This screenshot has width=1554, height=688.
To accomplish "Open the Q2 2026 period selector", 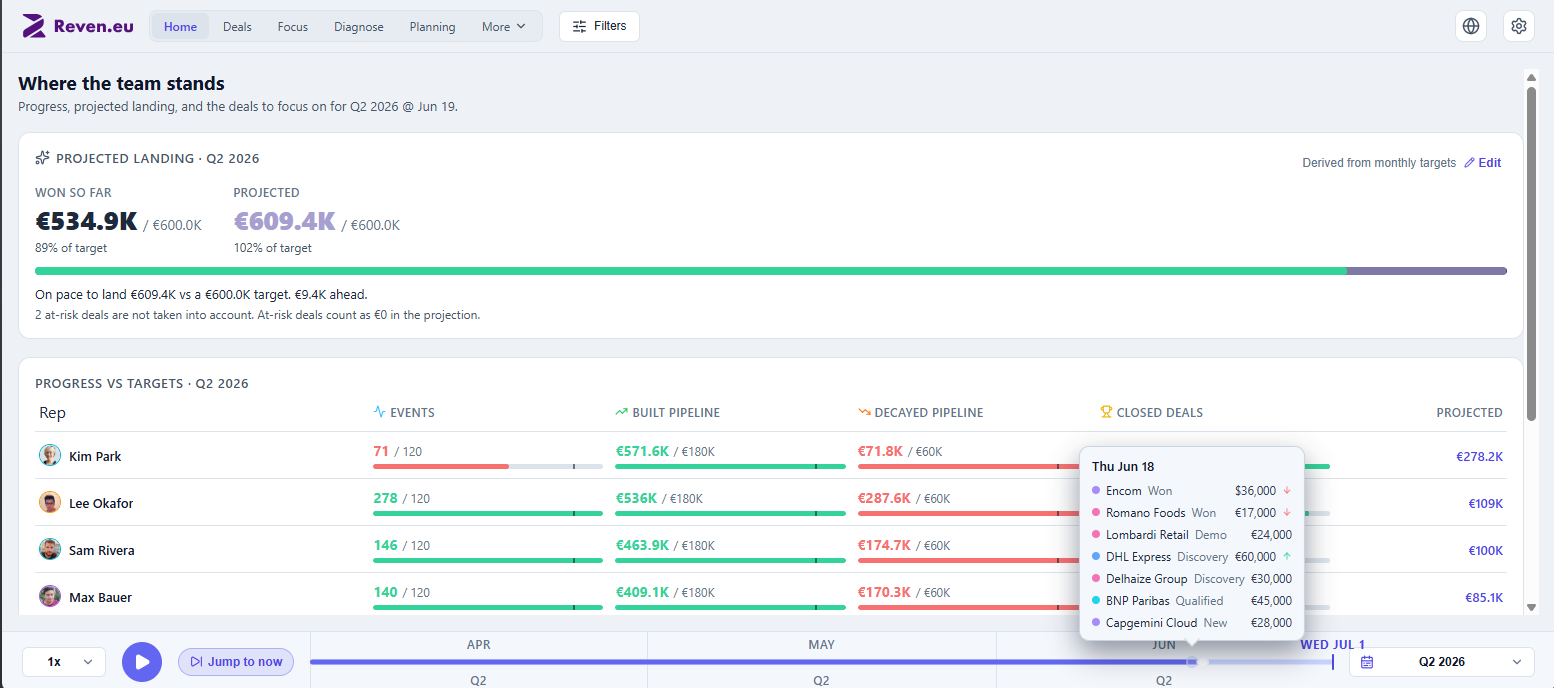I will [1441, 661].
